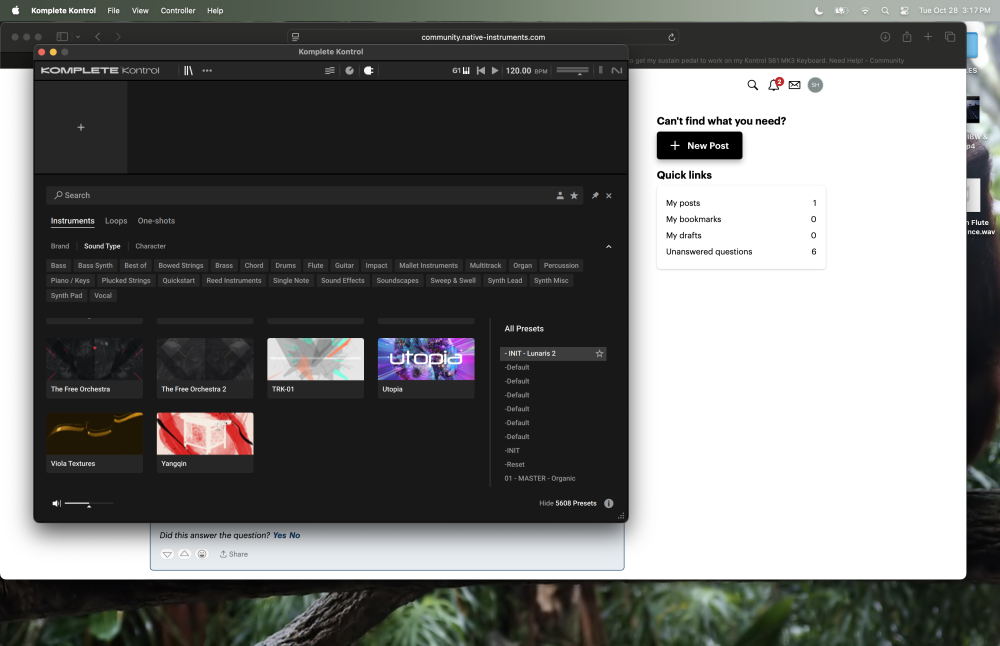The image size is (1000, 646).
Task: Toggle the Mallet Instruments tag
Action: [x=429, y=265]
